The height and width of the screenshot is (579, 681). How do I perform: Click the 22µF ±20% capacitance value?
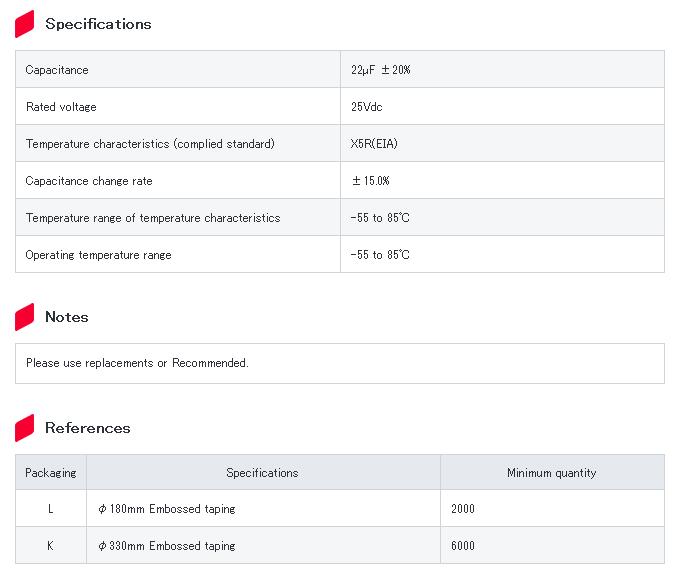point(381,70)
